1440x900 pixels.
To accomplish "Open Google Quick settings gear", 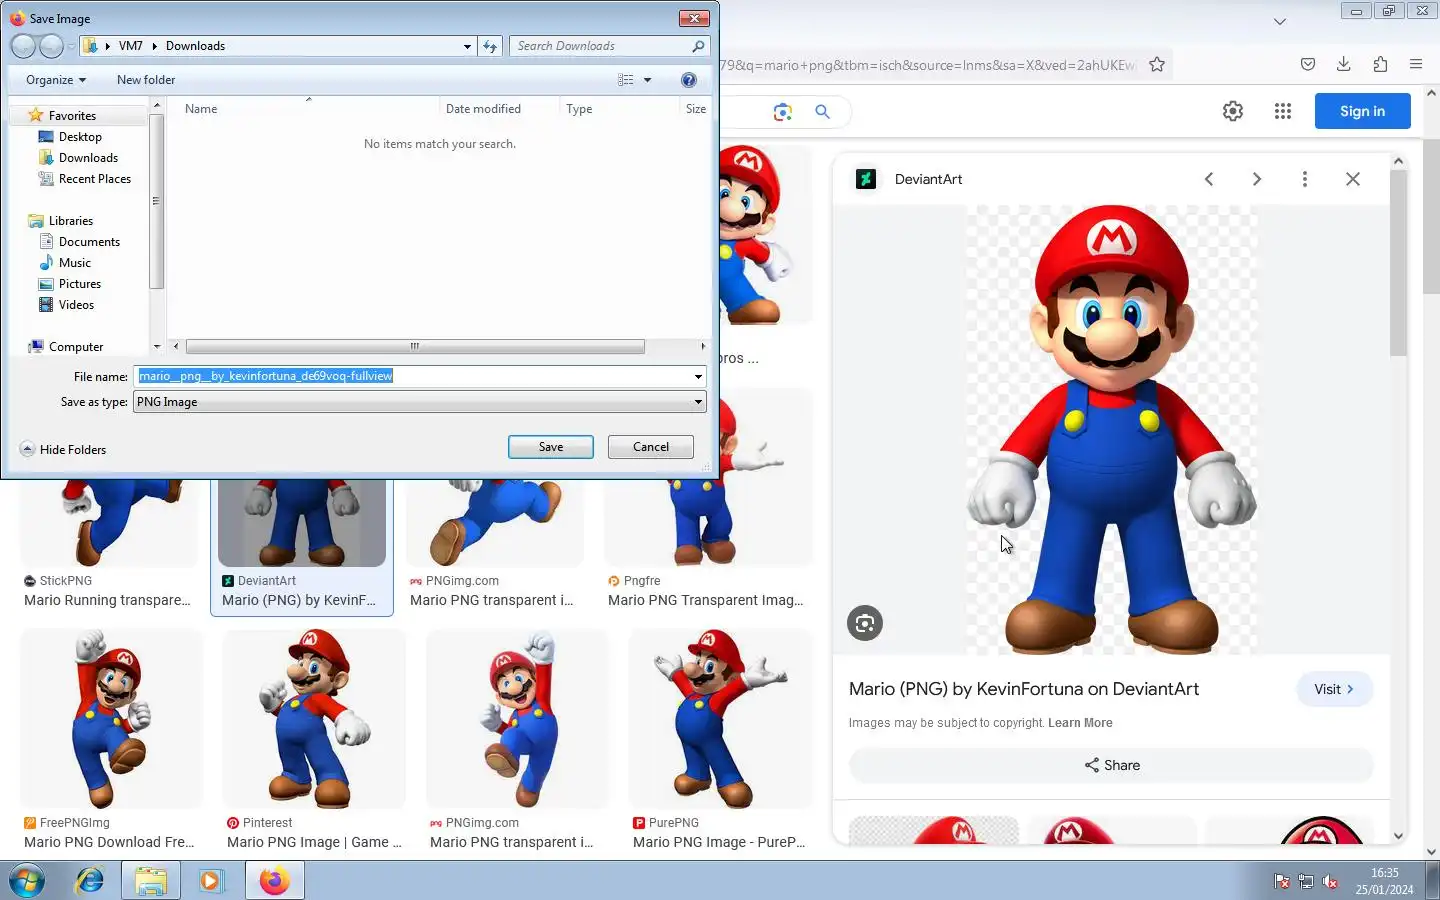I will [1233, 111].
